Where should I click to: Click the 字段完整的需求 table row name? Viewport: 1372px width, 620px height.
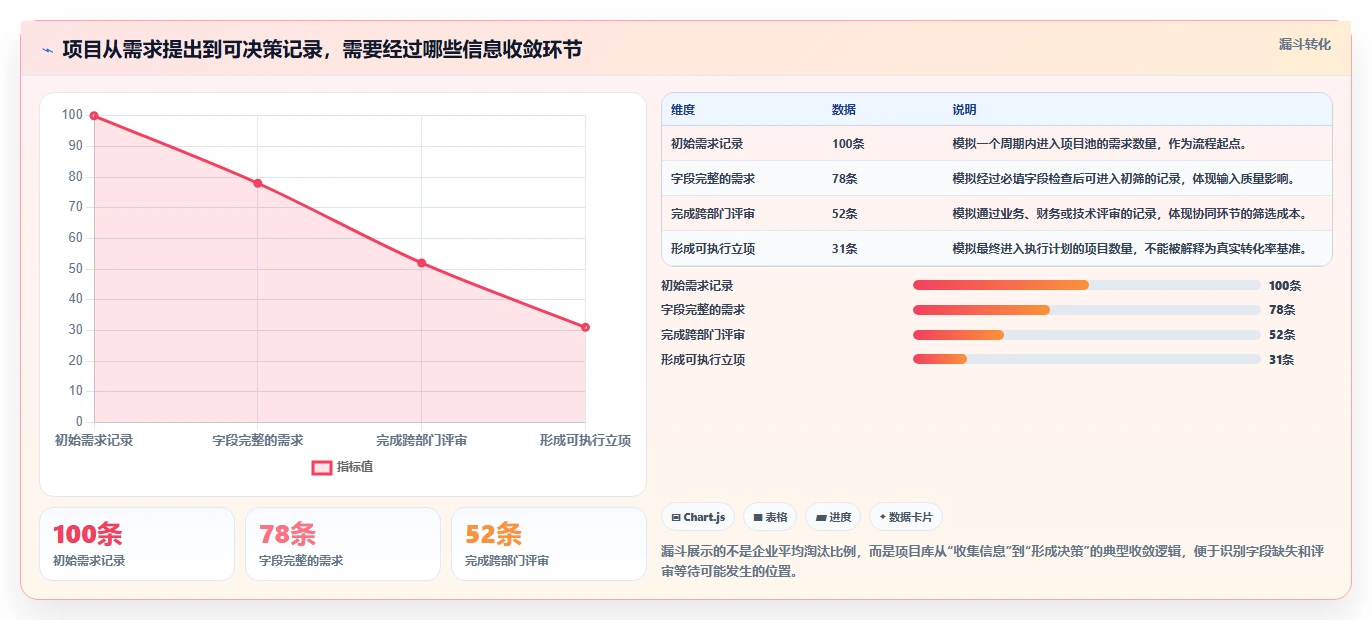(713, 179)
